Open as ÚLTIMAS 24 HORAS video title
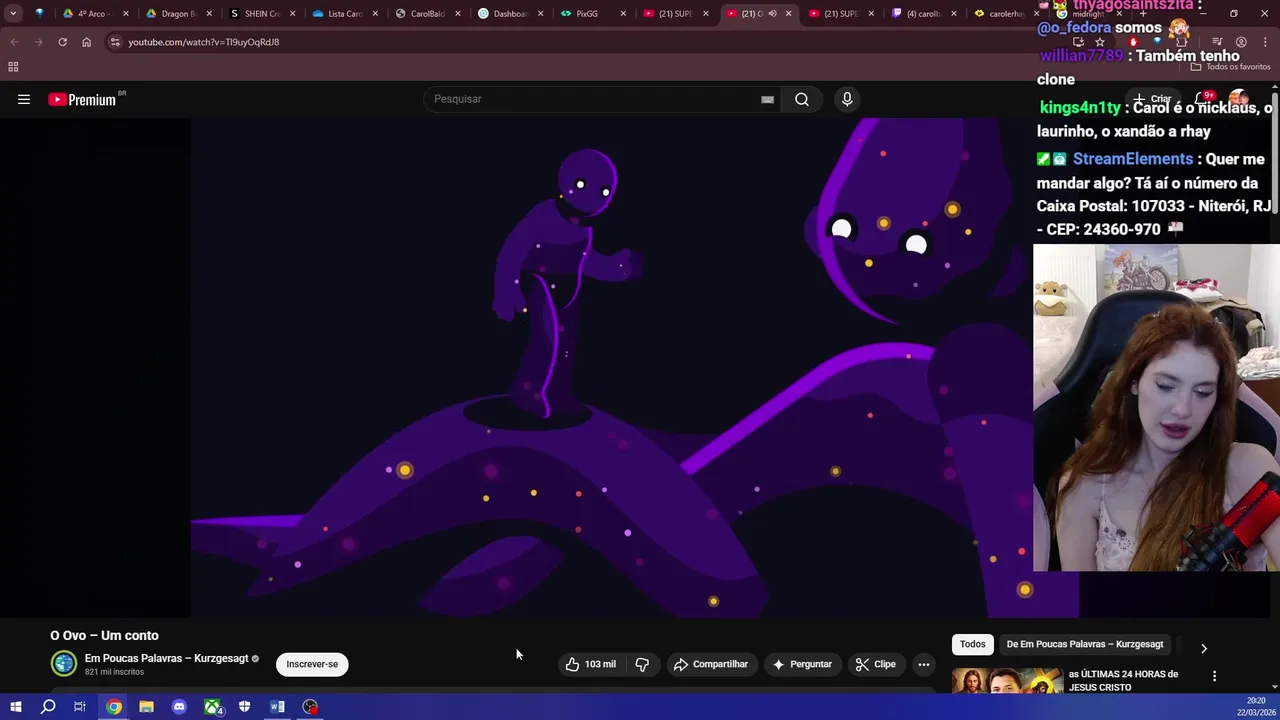Image resolution: width=1280 pixels, height=720 pixels. tap(1123, 681)
